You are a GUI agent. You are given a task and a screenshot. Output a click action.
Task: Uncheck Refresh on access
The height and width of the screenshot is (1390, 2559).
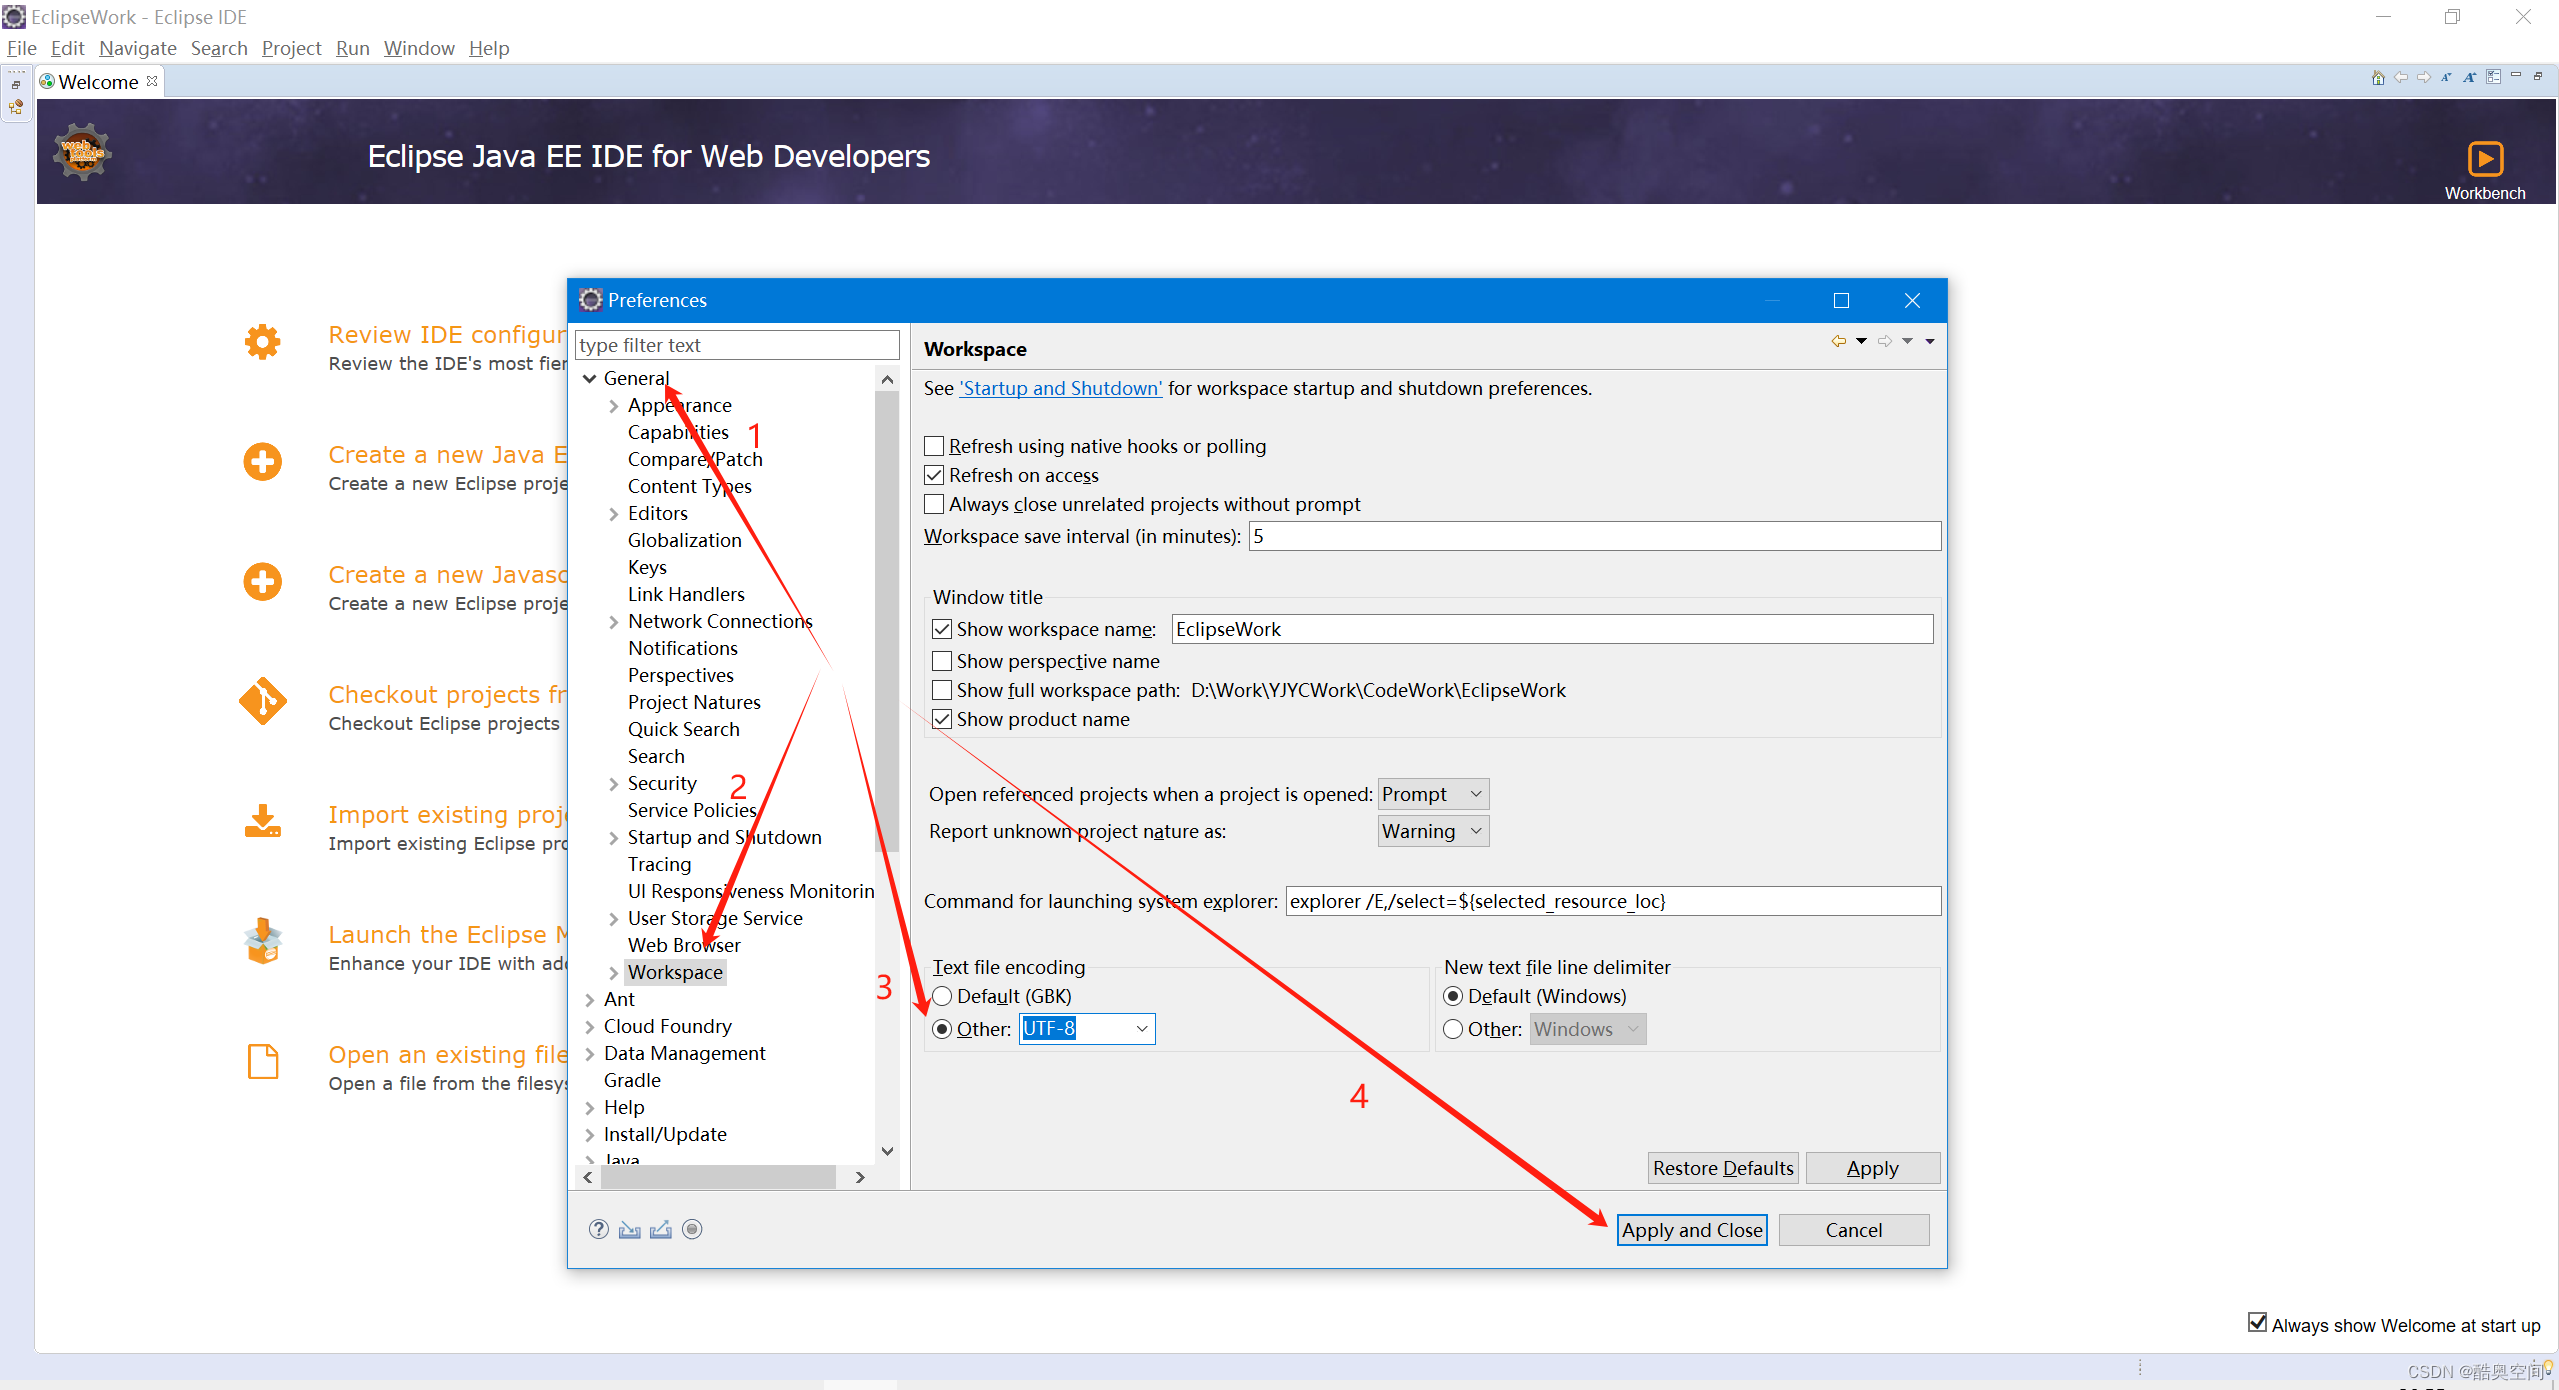click(934, 475)
